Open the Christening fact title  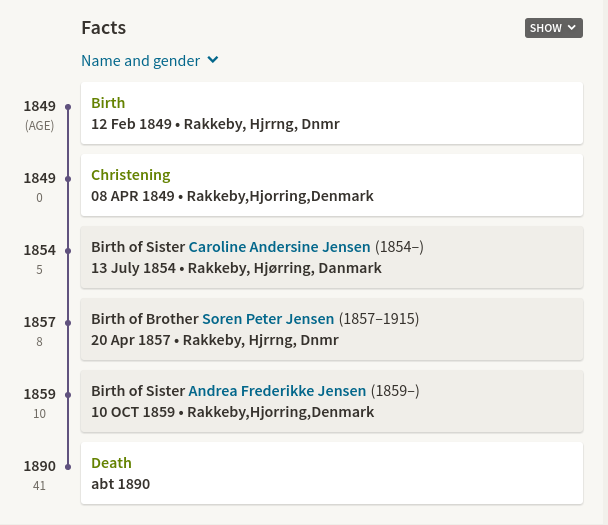(130, 175)
